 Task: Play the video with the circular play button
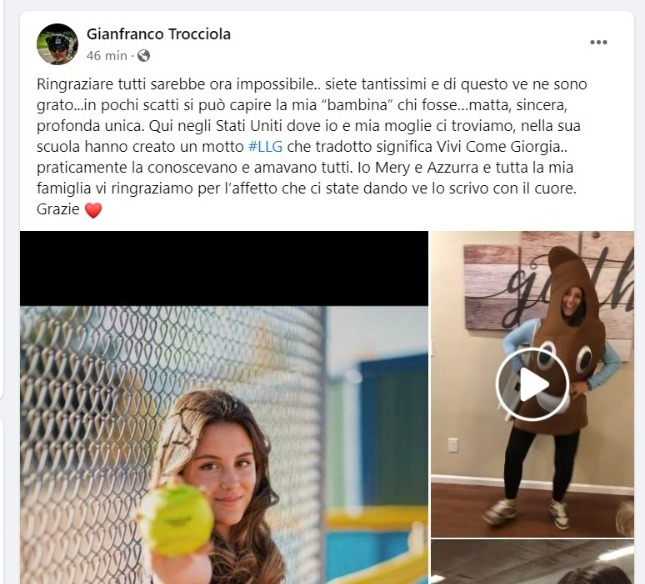(x=532, y=384)
